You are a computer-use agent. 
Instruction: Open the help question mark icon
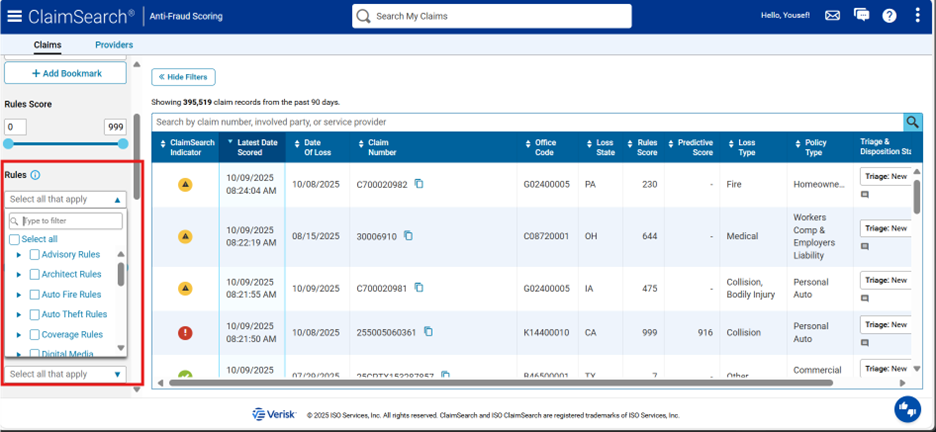[889, 16]
